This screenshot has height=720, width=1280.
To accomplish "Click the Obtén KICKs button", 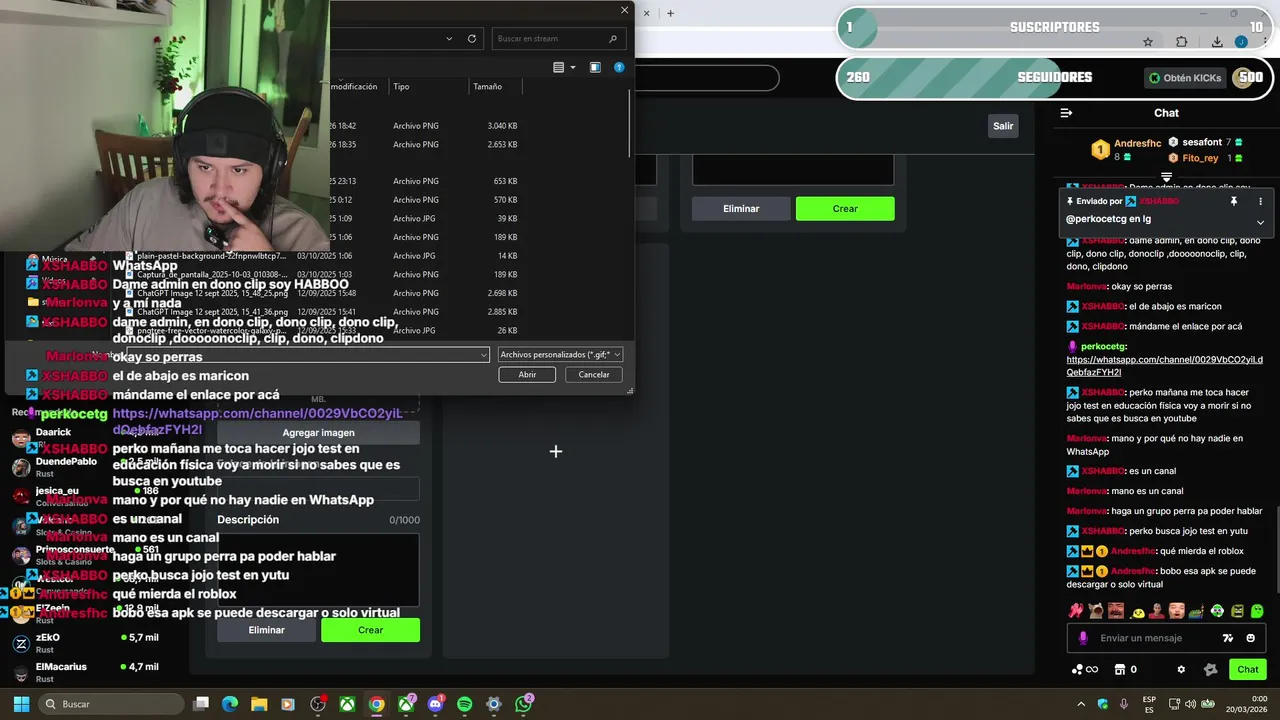I will 1186,78.
